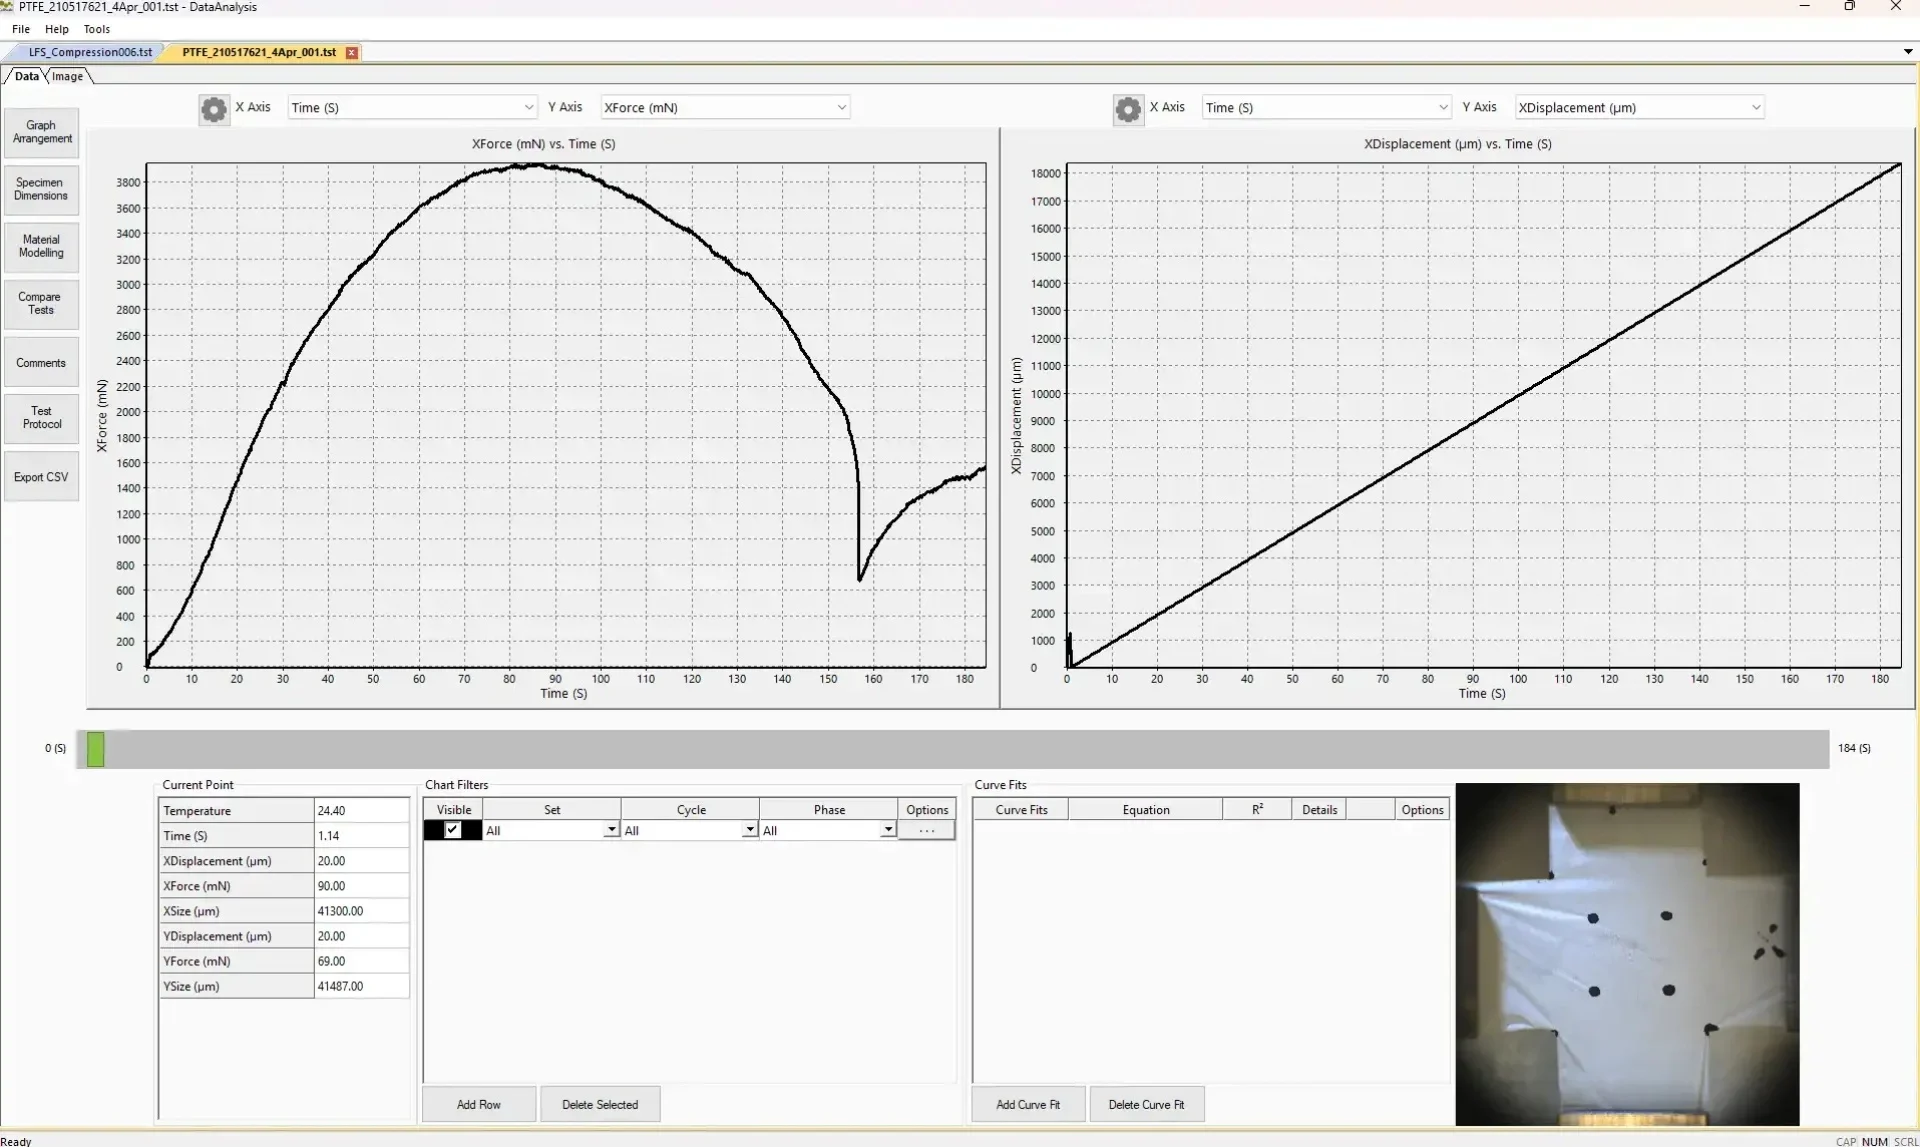The height and width of the screenshot is (1147, 1920).
Task: Open the XForce (mN) Y Axis dropdown
Action: coord(841,108)
